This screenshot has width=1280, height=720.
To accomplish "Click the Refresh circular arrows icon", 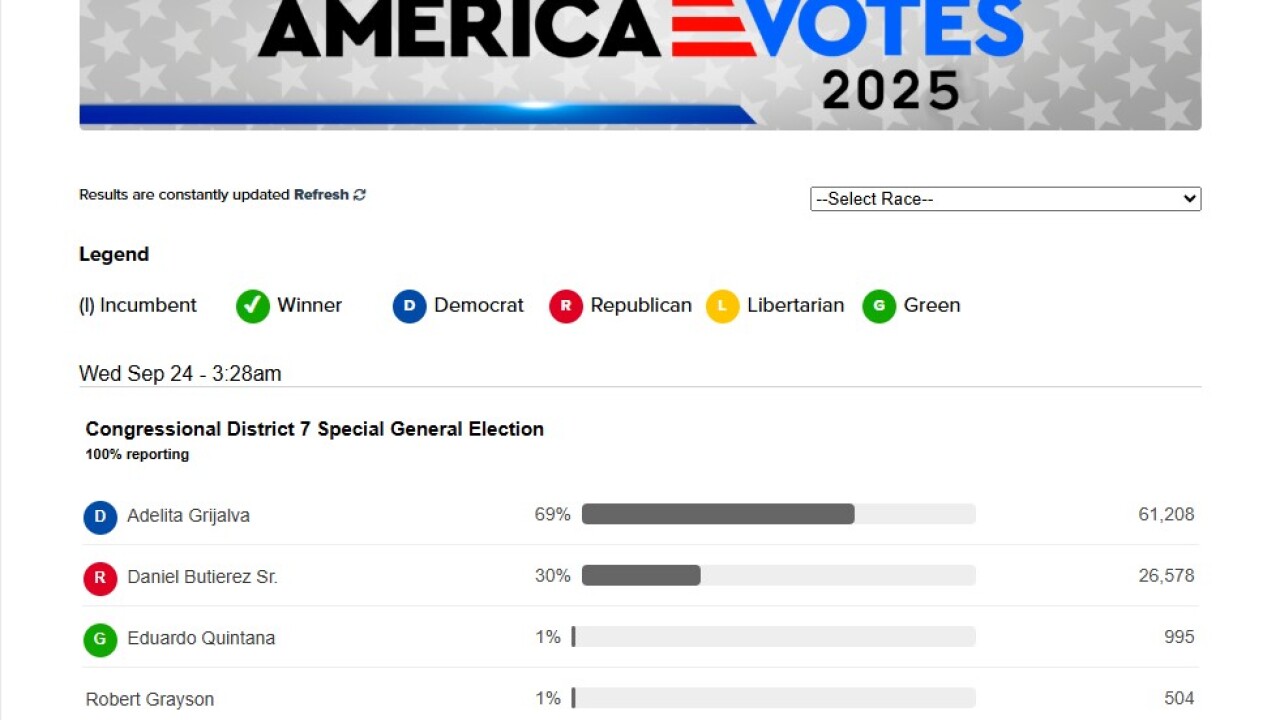I will tap(359, 194).
